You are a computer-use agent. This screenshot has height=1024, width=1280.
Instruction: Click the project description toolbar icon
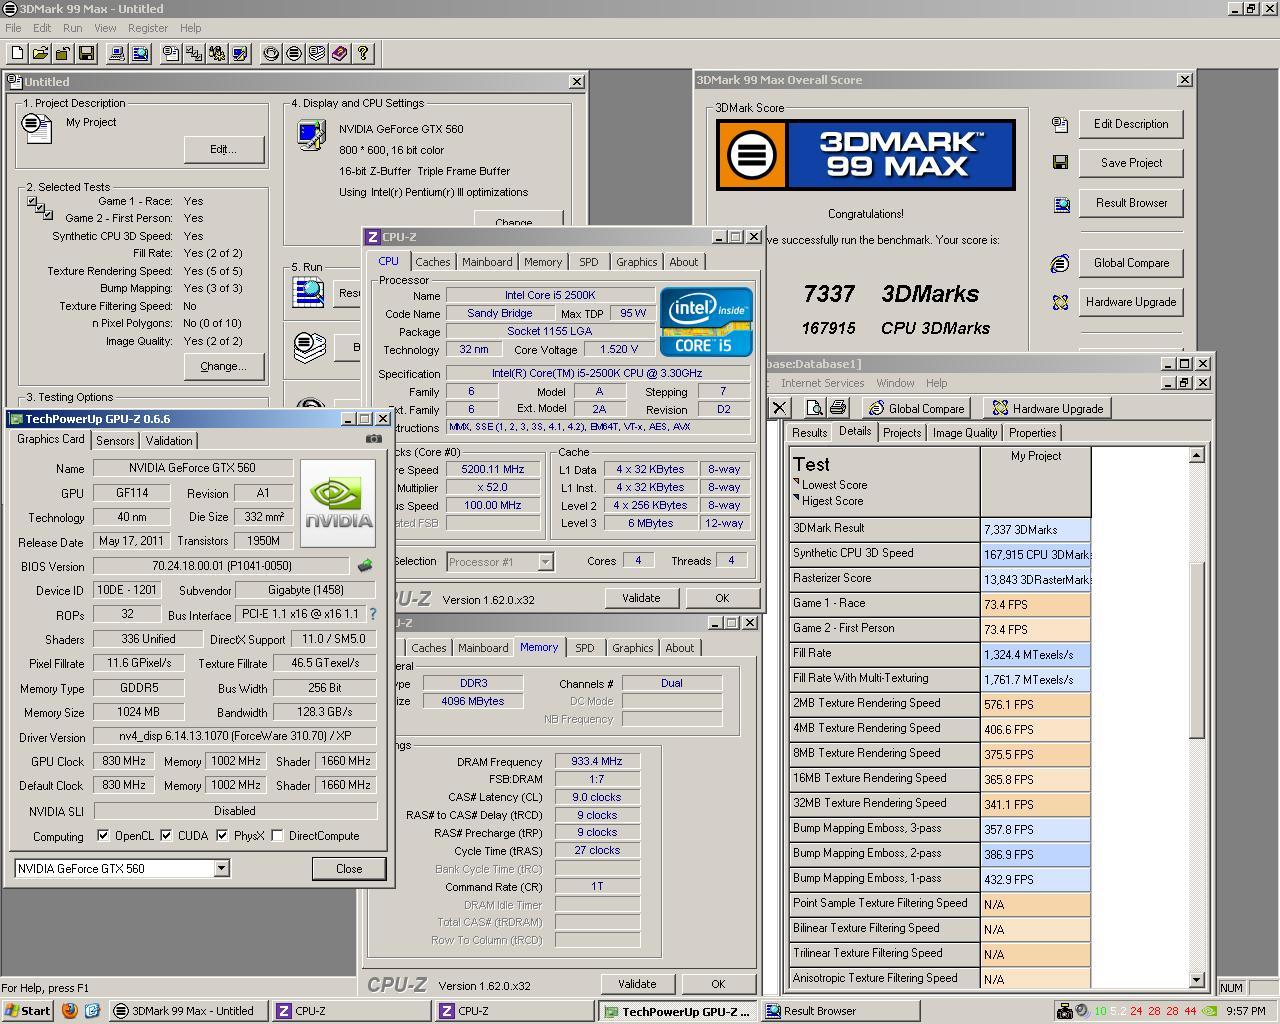point(172,53)
